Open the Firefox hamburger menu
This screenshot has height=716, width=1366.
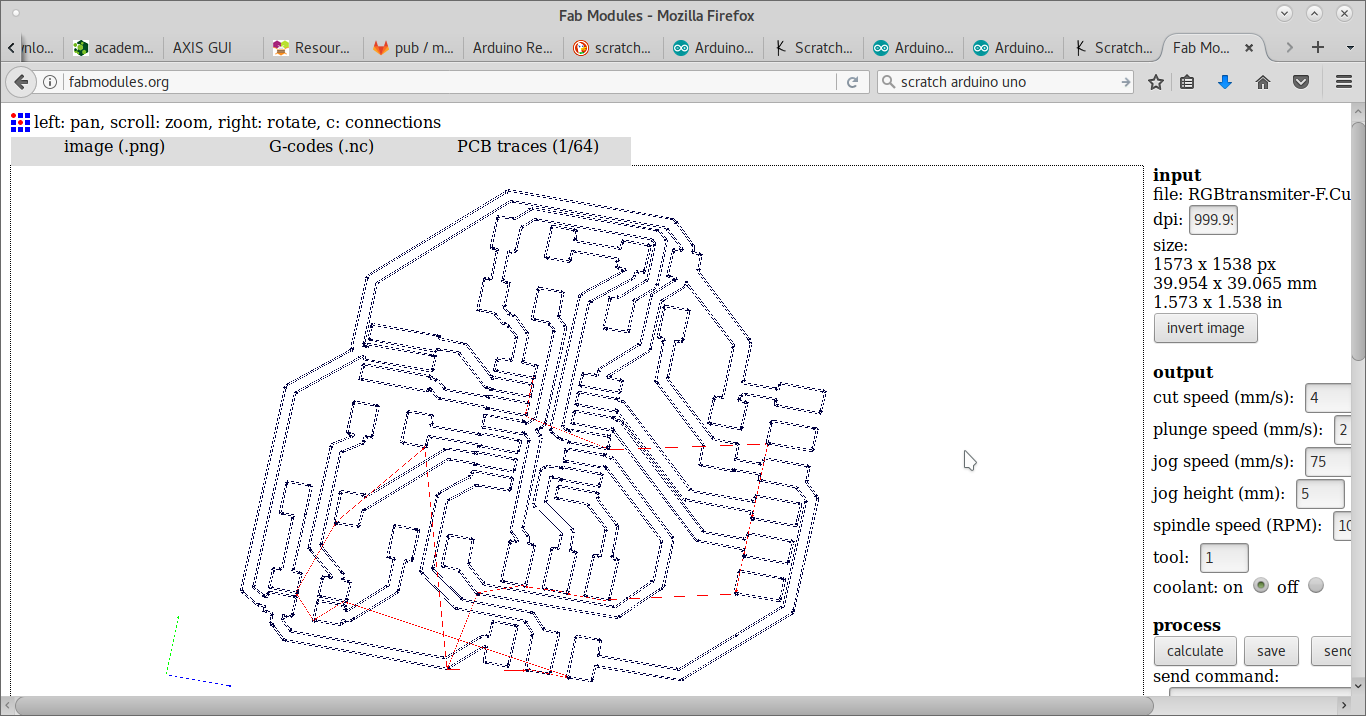tap(1344, 82)
